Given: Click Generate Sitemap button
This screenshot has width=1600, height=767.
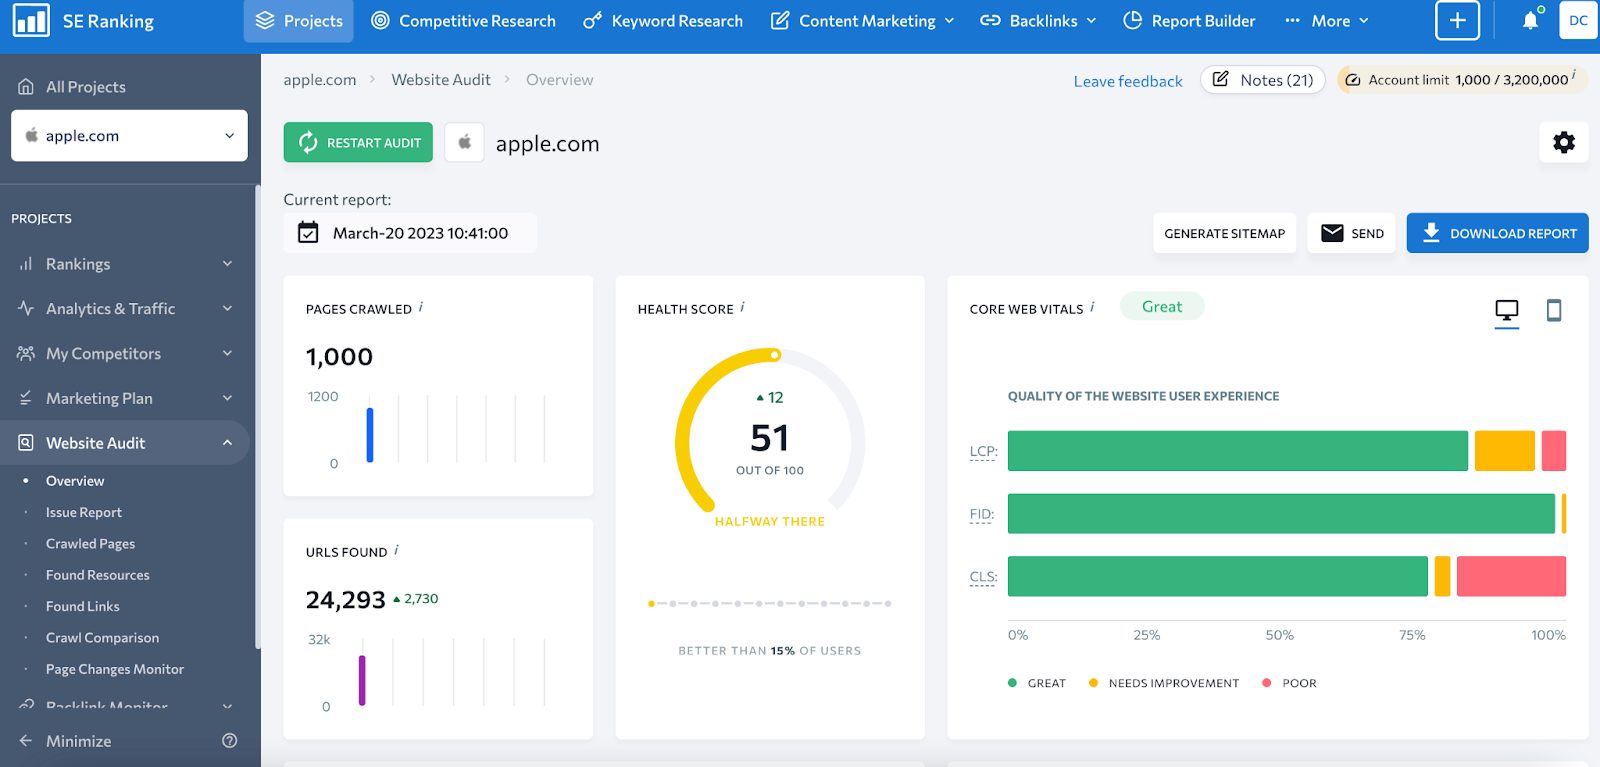Looking at the screenshot, I should point(1224,233).
